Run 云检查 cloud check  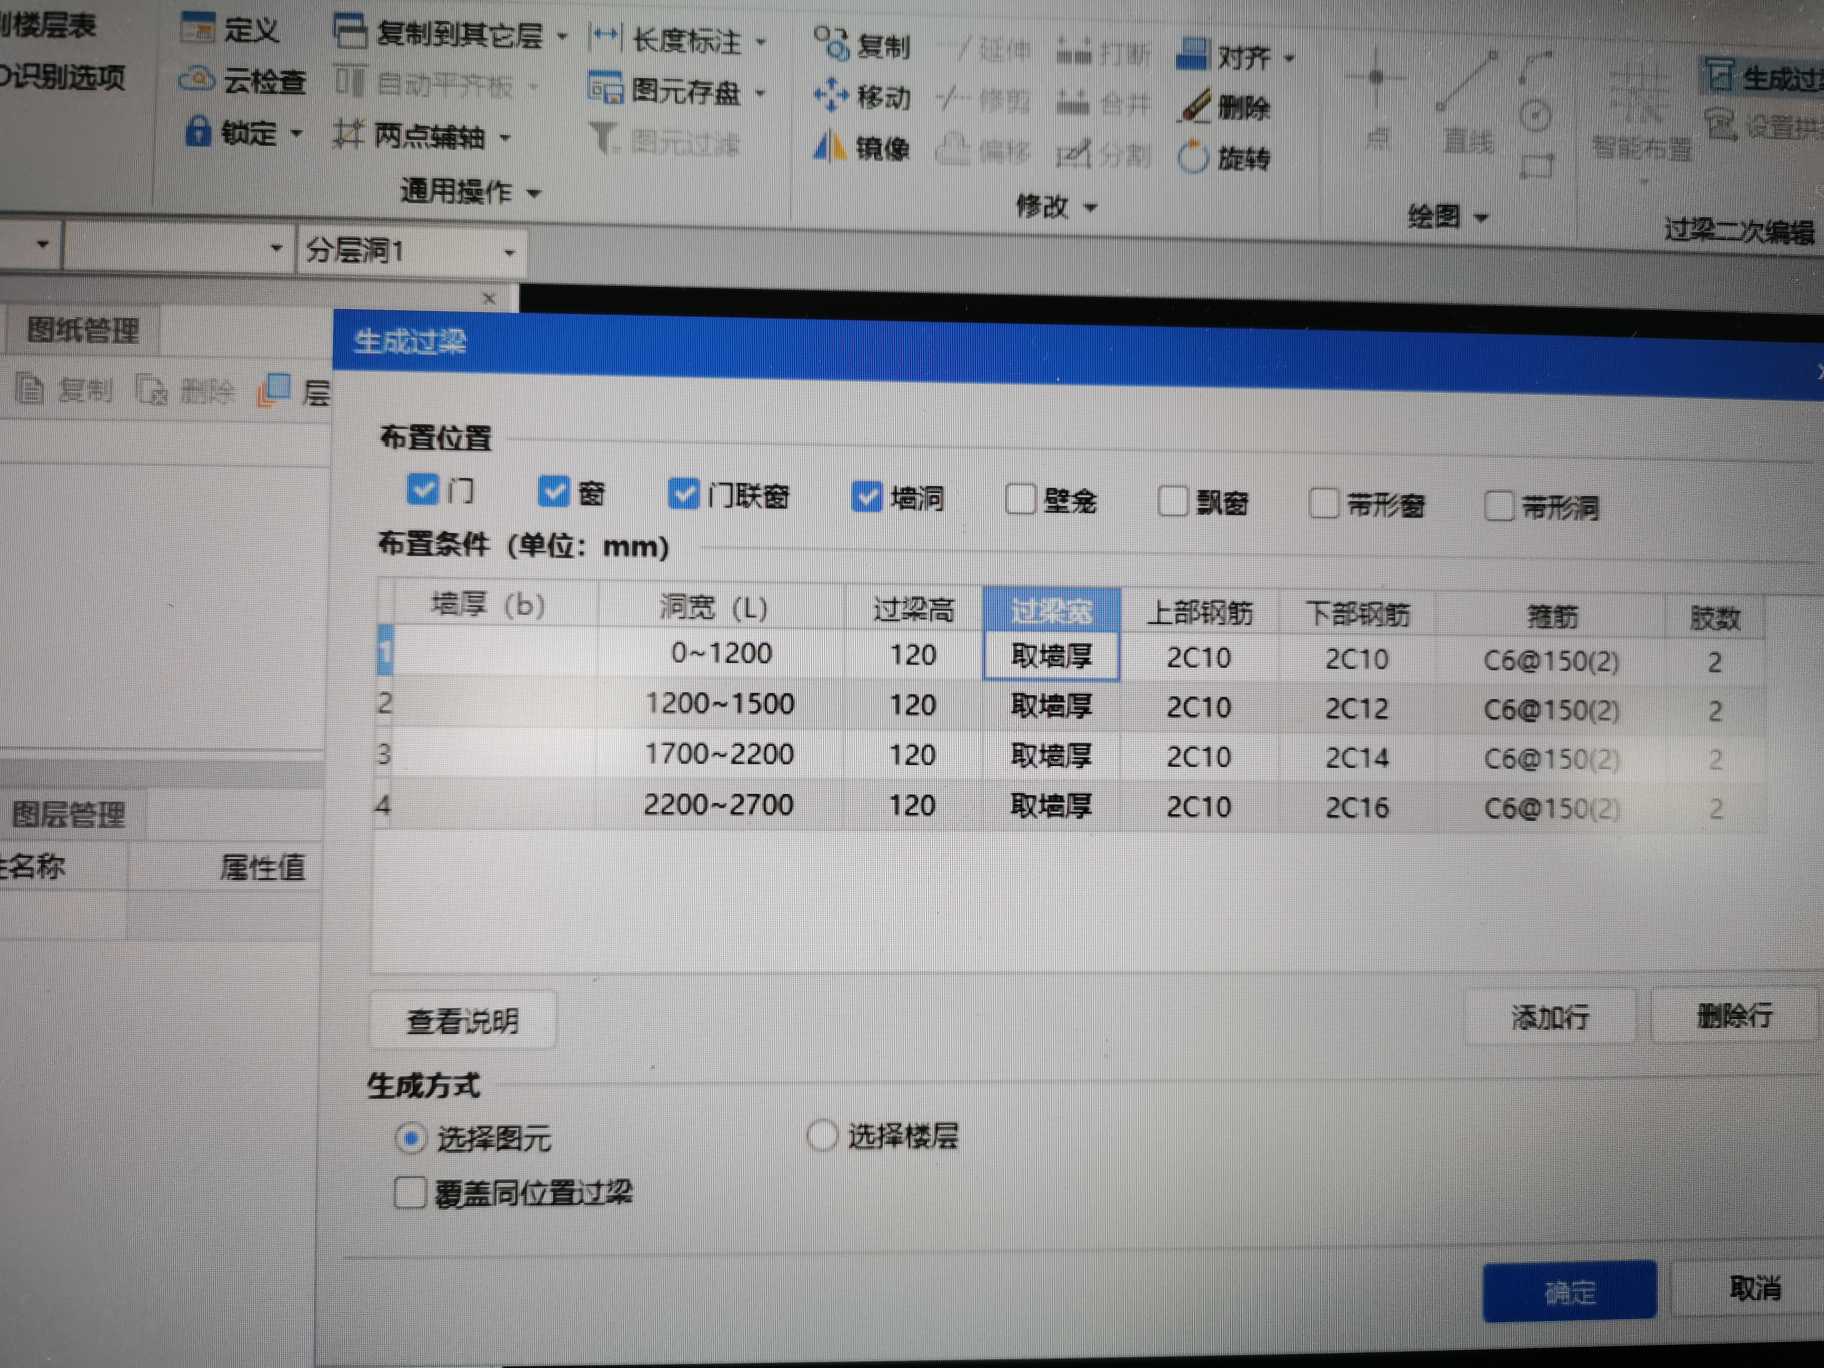coord(242,80)
